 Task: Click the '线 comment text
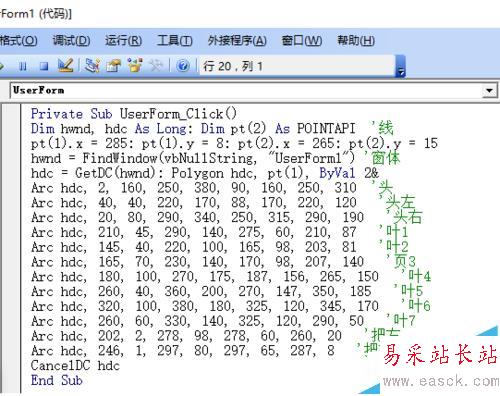click(x=382, y=128)
